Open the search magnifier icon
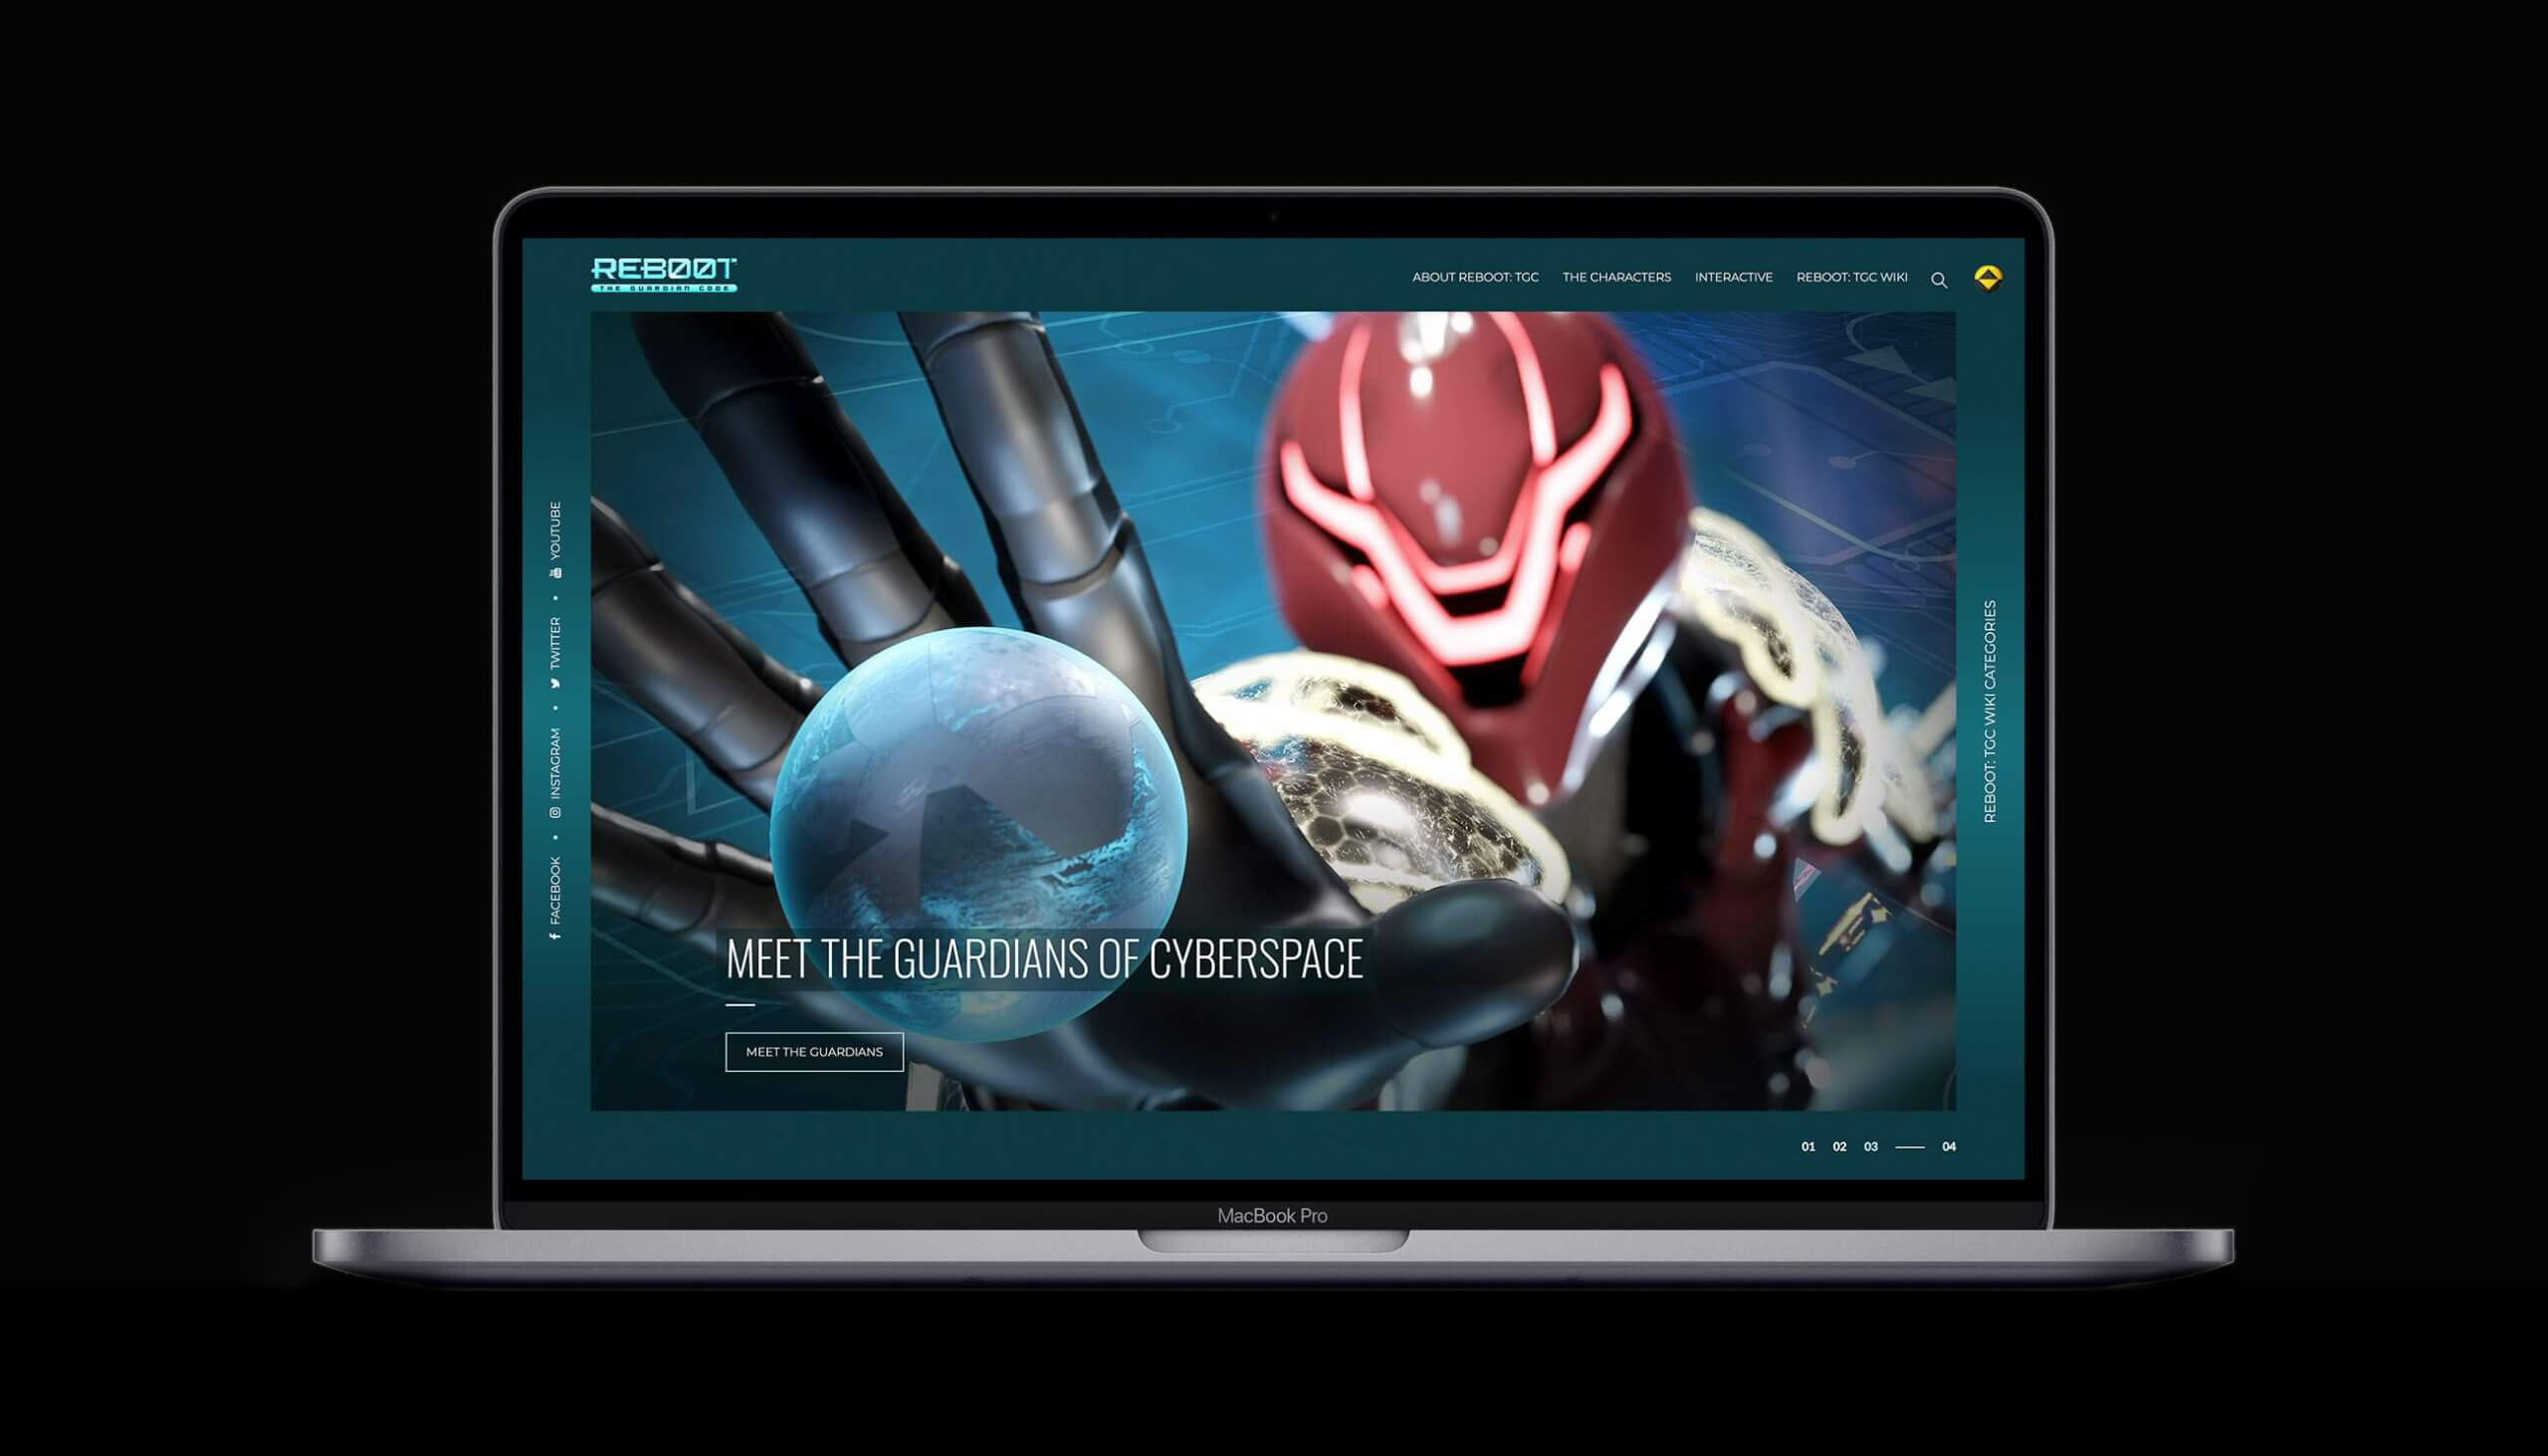The height and width of the screenshot is (1456, 2548). 1939,280
